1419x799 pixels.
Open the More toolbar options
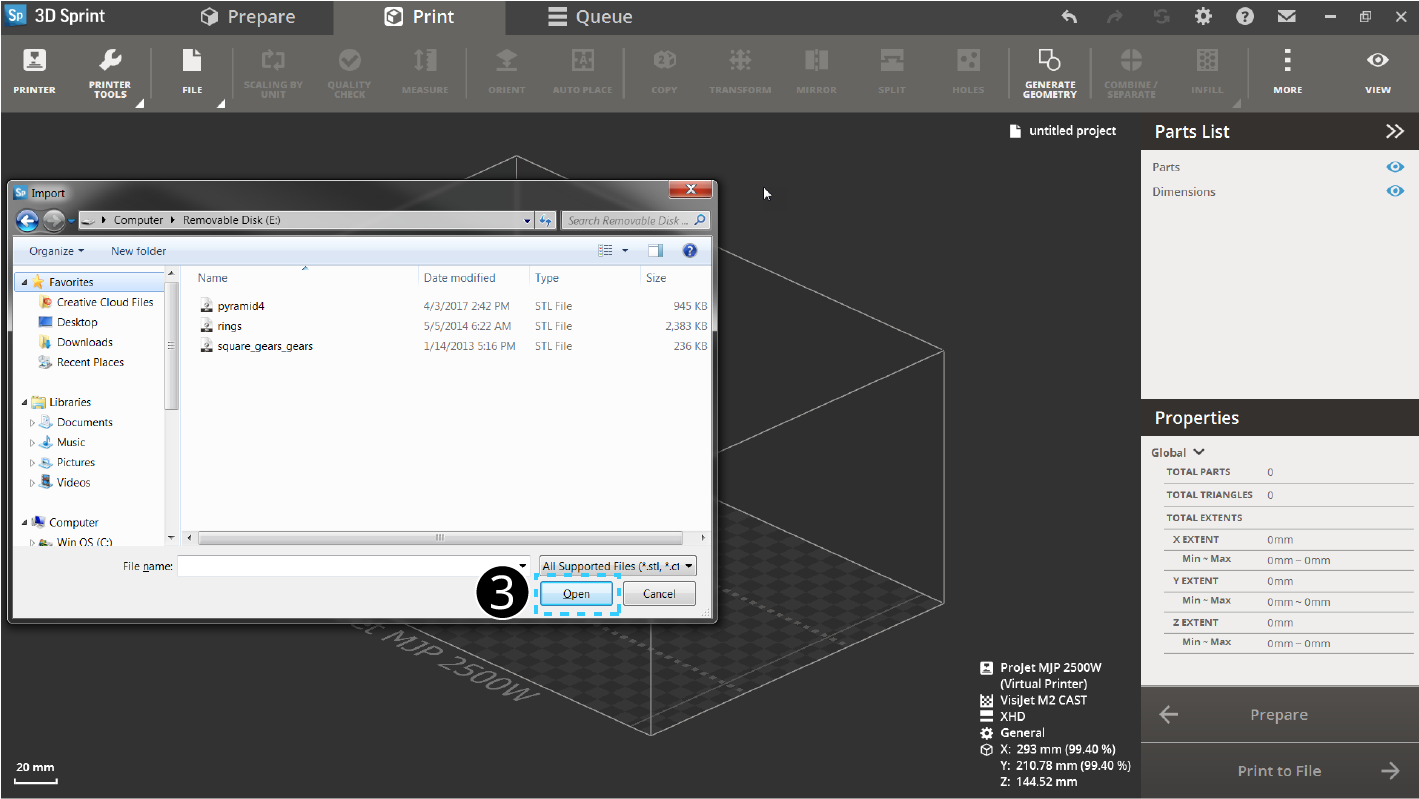pyautogui.click(x=1287, y=72)
